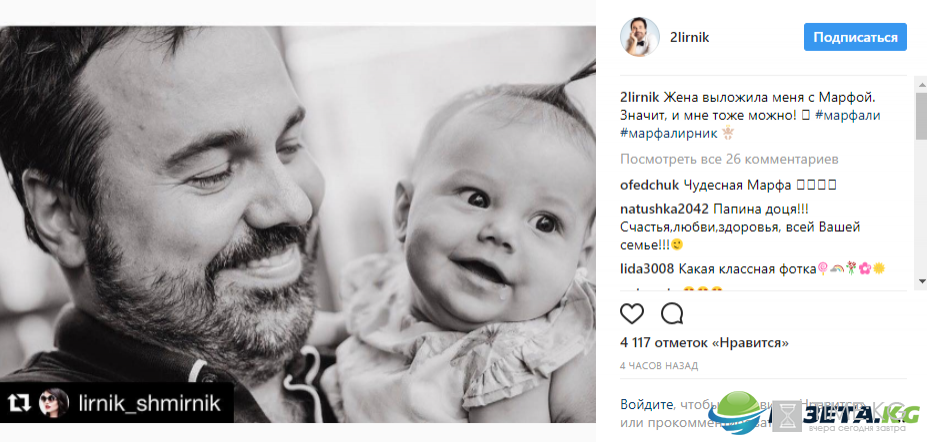
Task: Click the repost arrows icon on photo
Action: (x=19, y=404)
